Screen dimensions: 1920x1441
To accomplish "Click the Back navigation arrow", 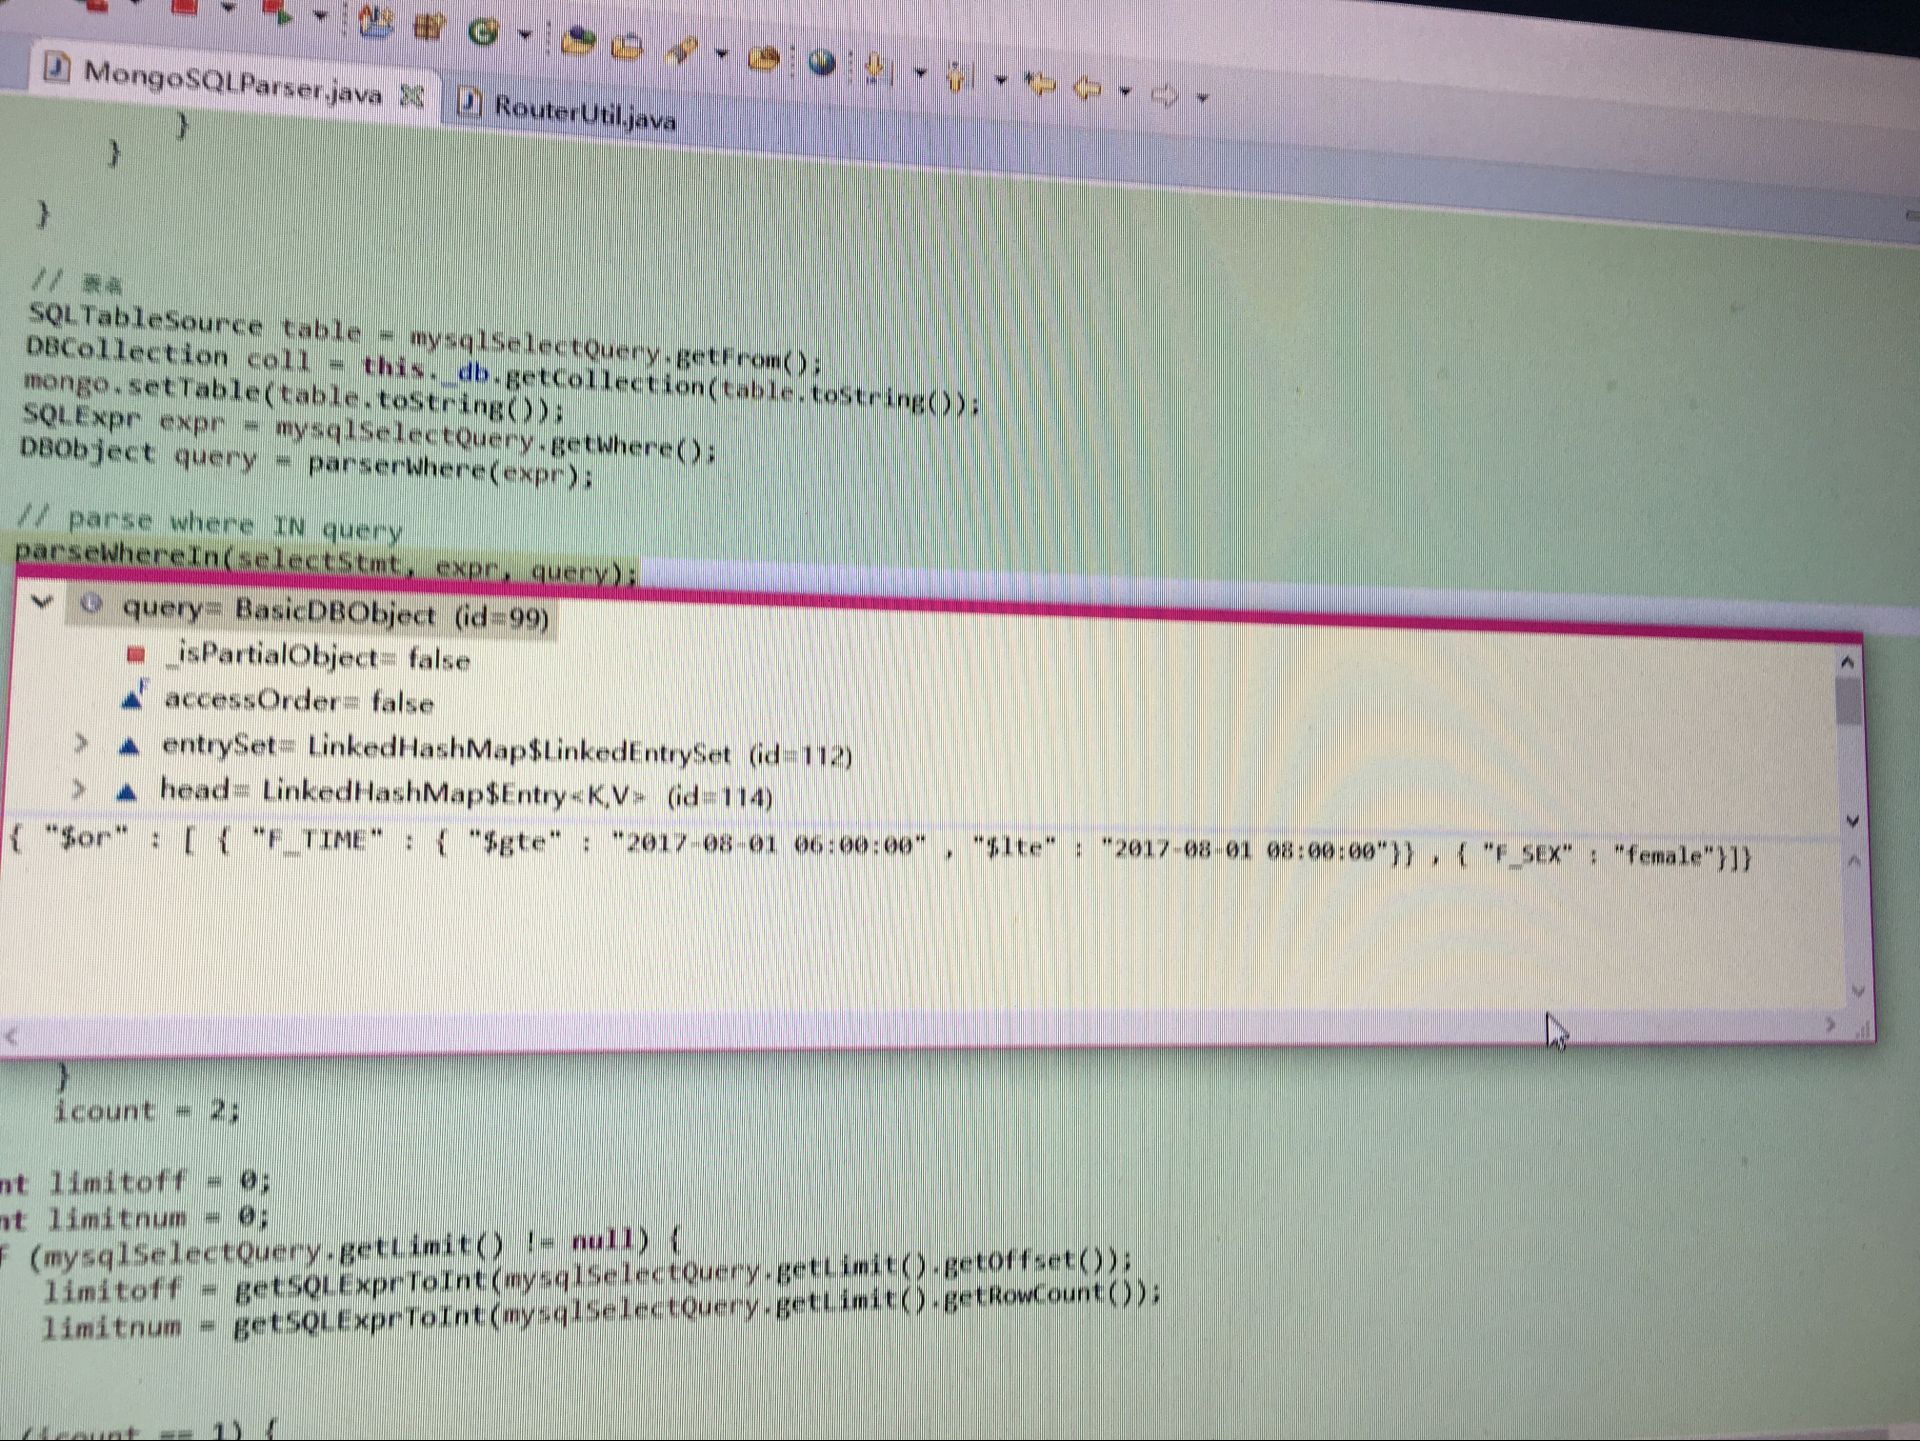I will point(1087,88).
